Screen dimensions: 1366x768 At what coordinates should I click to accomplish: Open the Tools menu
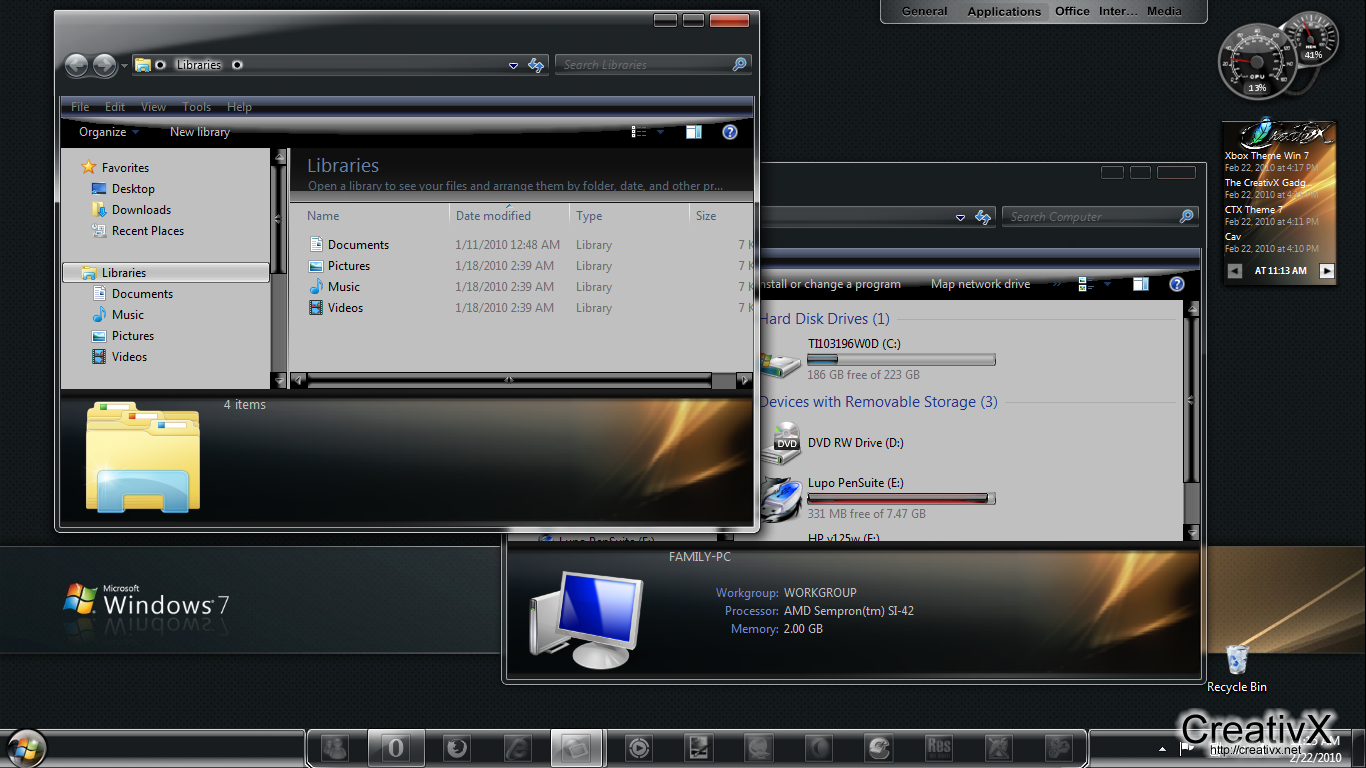[x=196, y=106]
